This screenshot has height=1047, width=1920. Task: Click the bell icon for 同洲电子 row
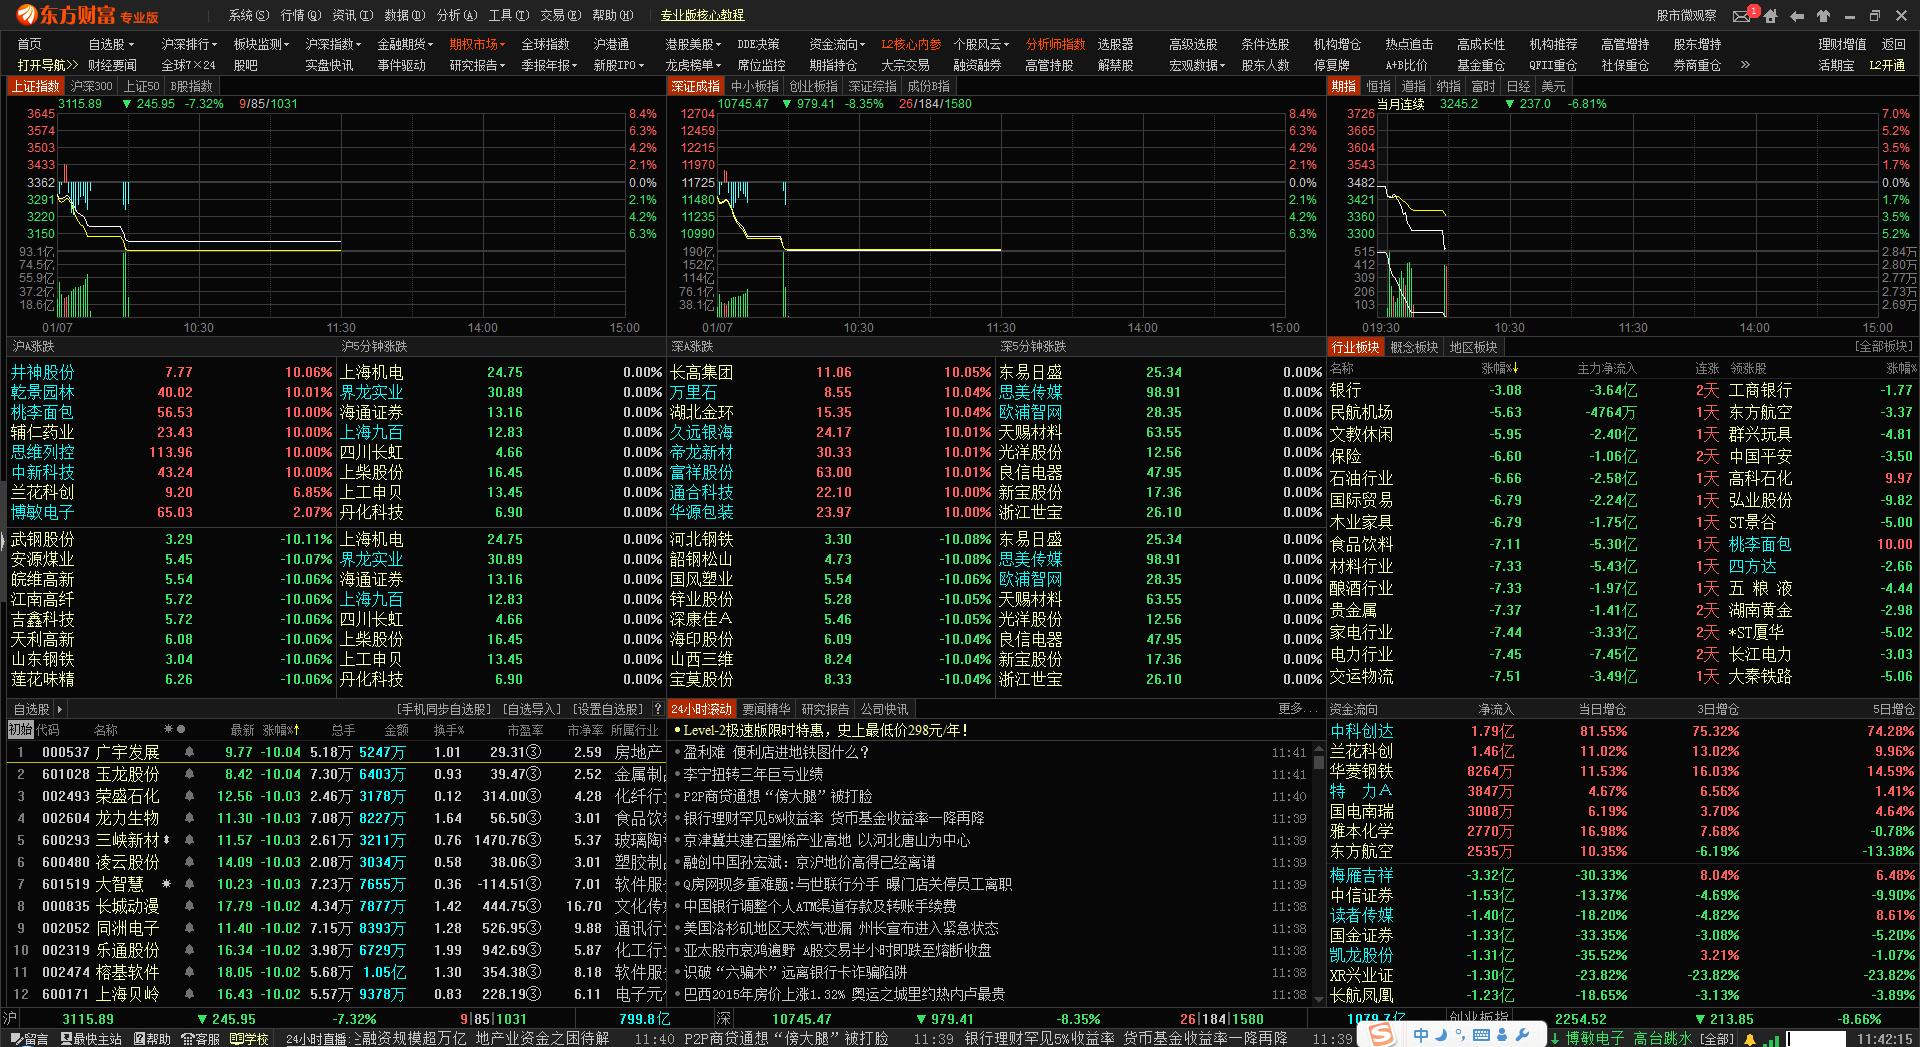click(189, 928)
